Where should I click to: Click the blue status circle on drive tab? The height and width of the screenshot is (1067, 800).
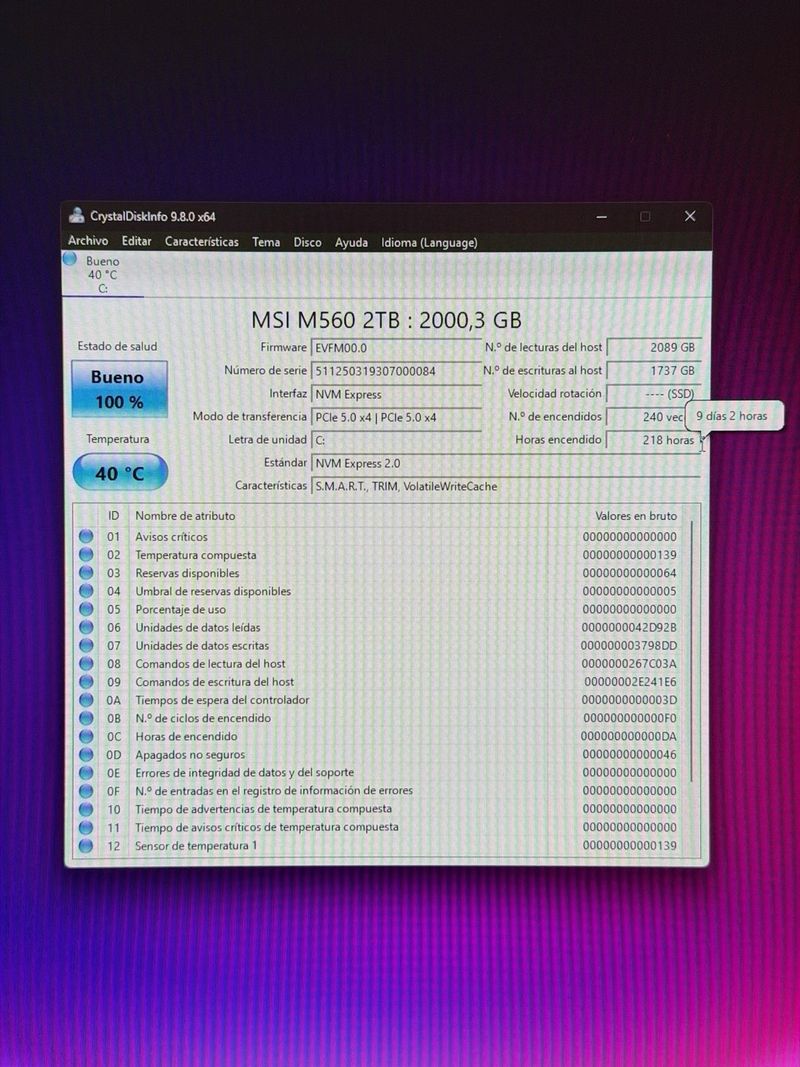pyautogui.click(x=69, y=259)
